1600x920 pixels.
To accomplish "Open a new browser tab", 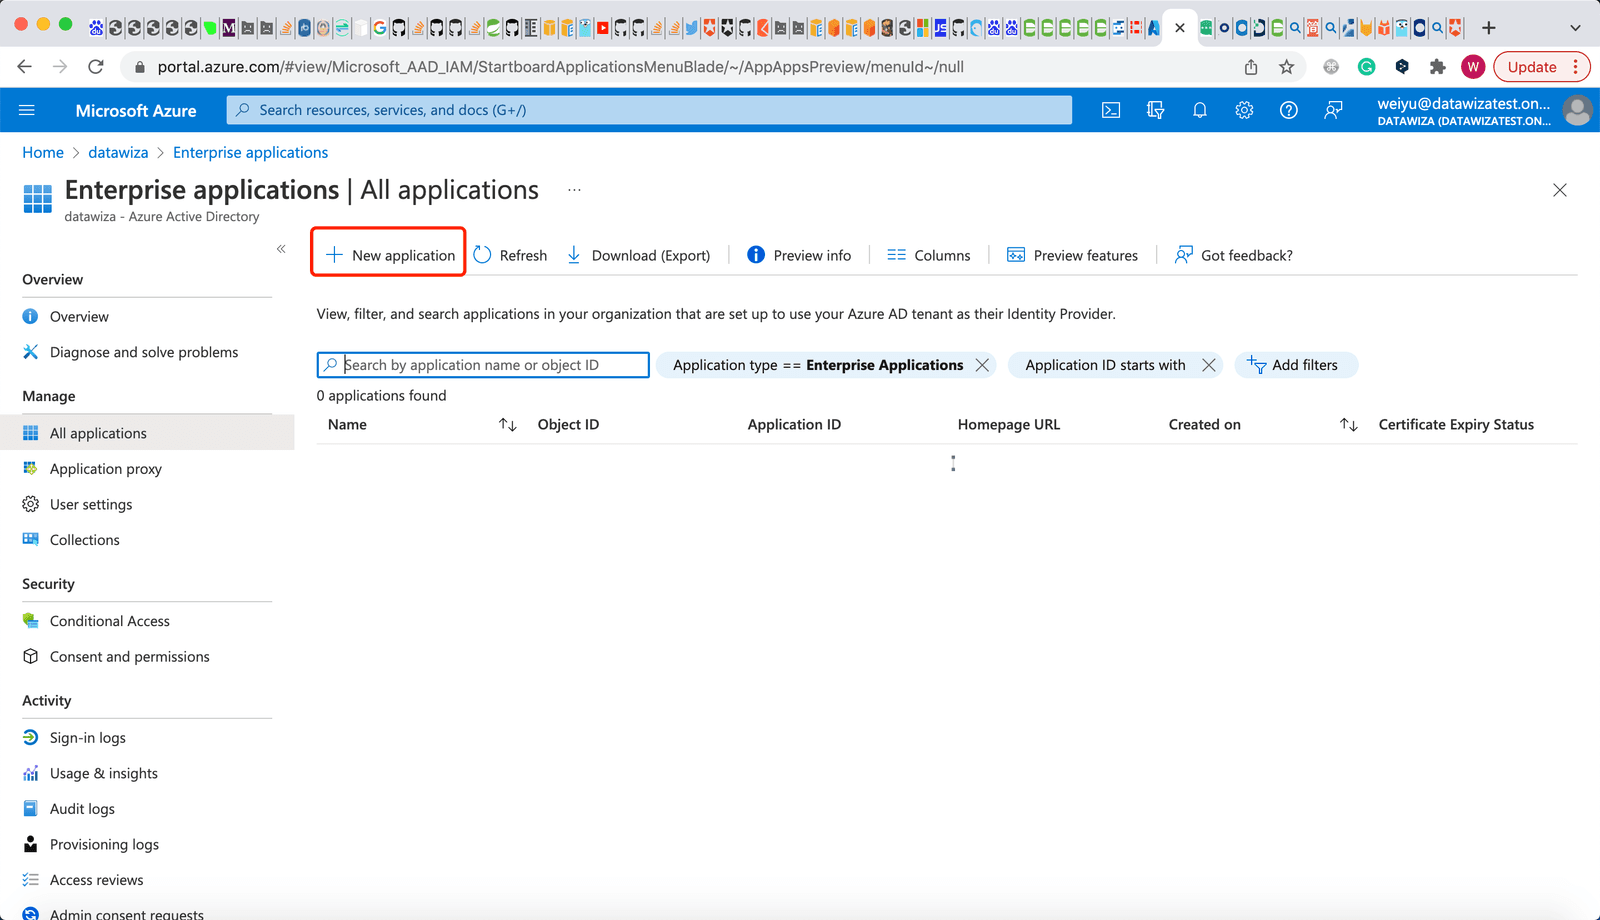I will tap(1489, 28).
